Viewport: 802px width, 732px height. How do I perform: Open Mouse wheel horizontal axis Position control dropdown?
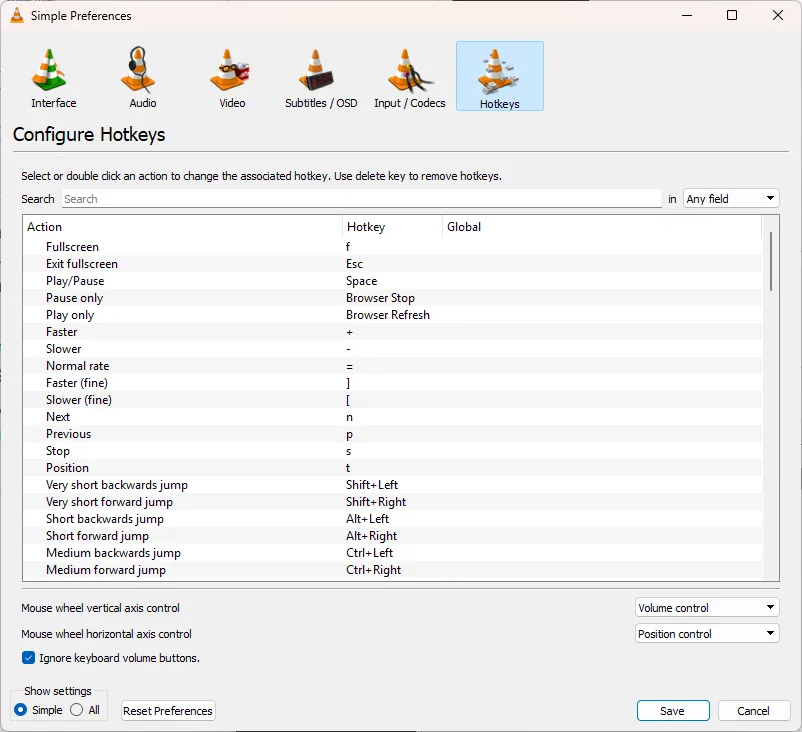pos(707,634)
